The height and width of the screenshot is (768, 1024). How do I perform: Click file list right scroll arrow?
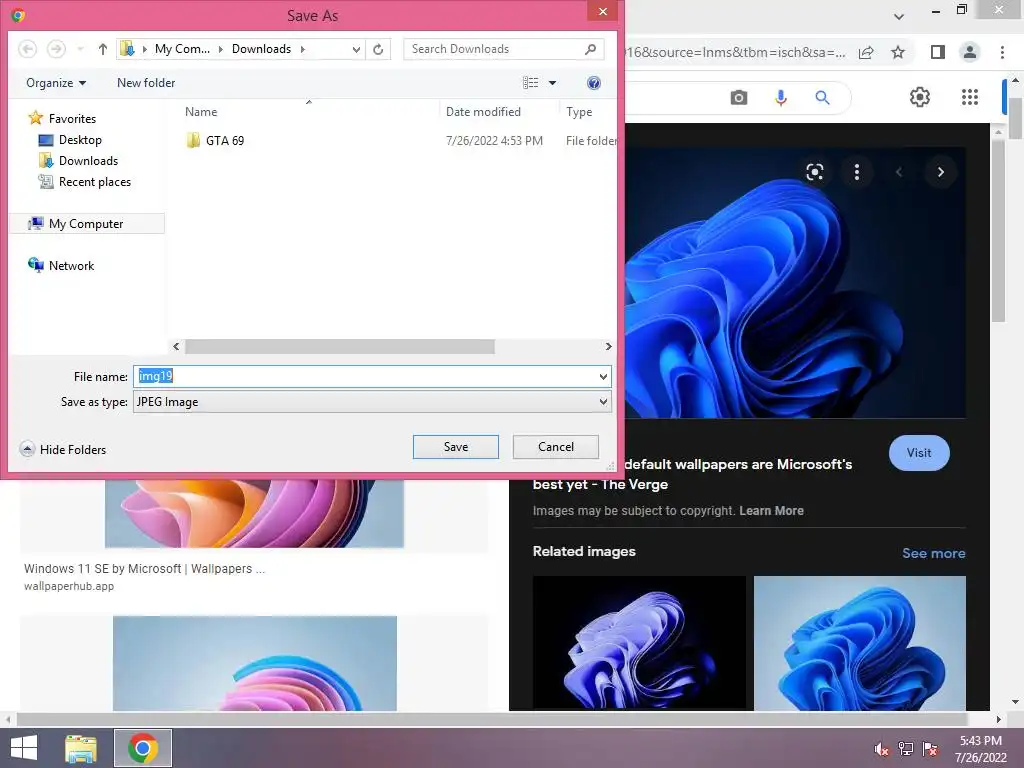[608, 347]
